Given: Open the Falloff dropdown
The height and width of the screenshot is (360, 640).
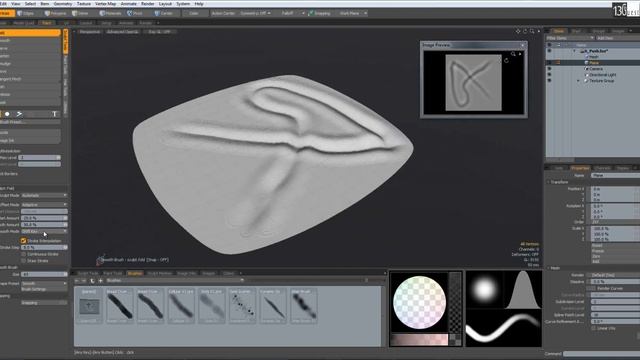Looking at the screenshot, I should click(291, 13).
